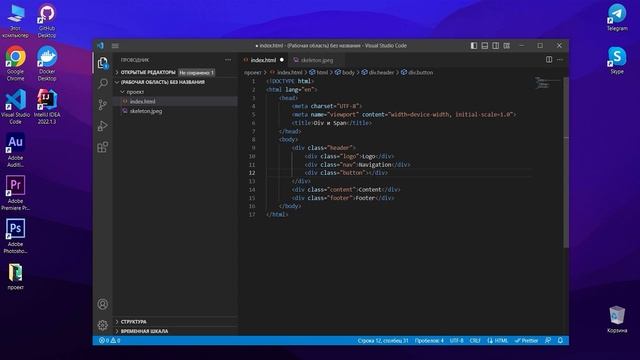The width and height of the screenshot is (640, 360).
Task: Open Run and Debug view
Action: [103, 126]
